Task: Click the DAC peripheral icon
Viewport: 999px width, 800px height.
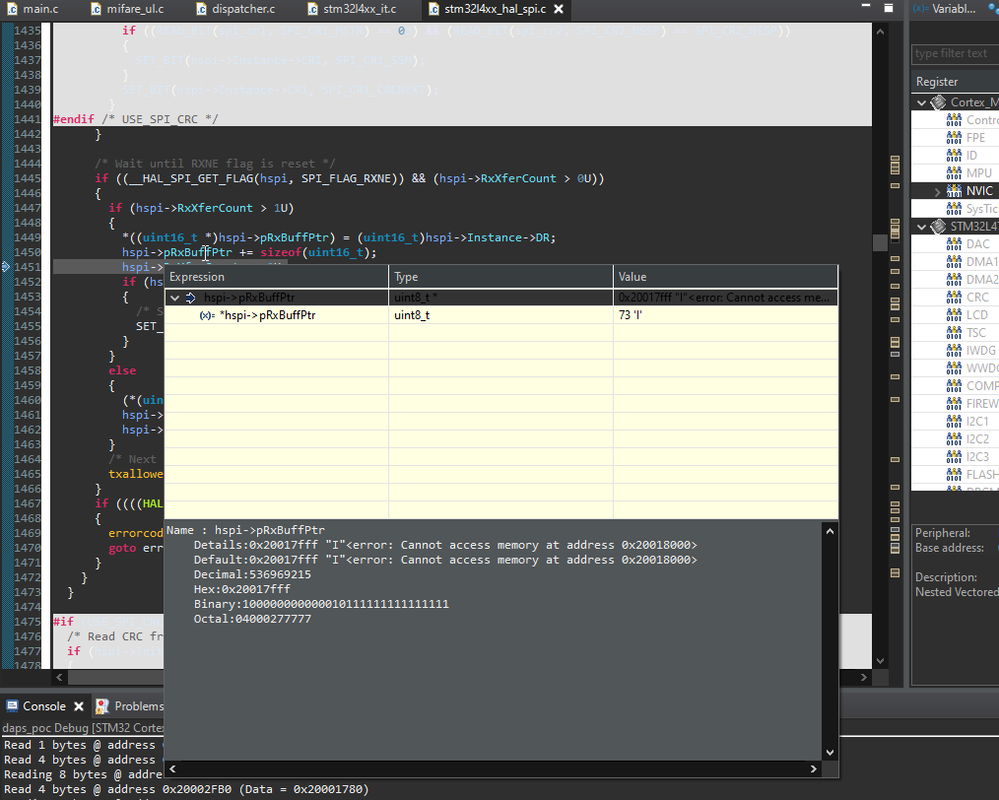Action: 954,244
